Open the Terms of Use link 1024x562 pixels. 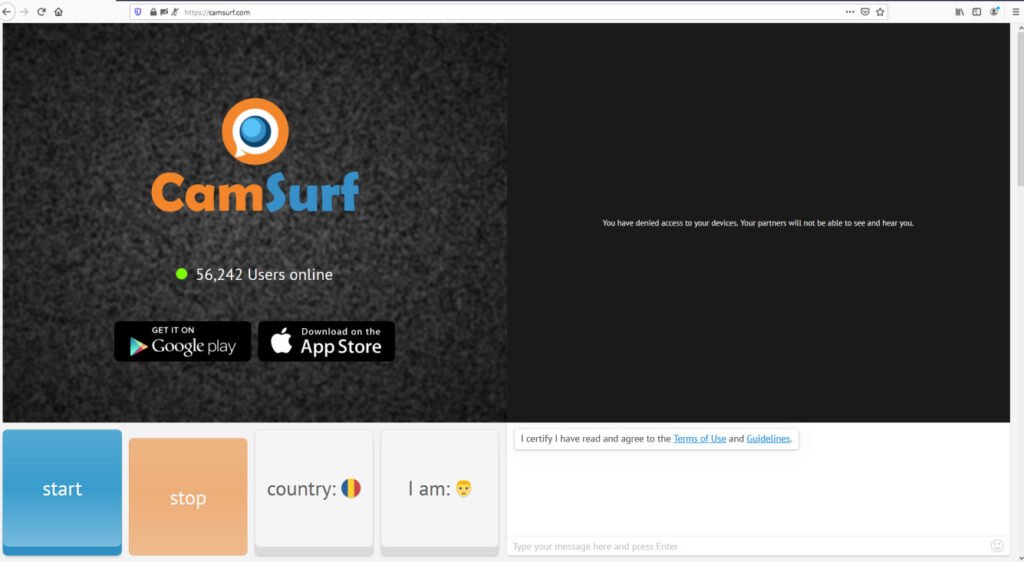click(699, 439)
